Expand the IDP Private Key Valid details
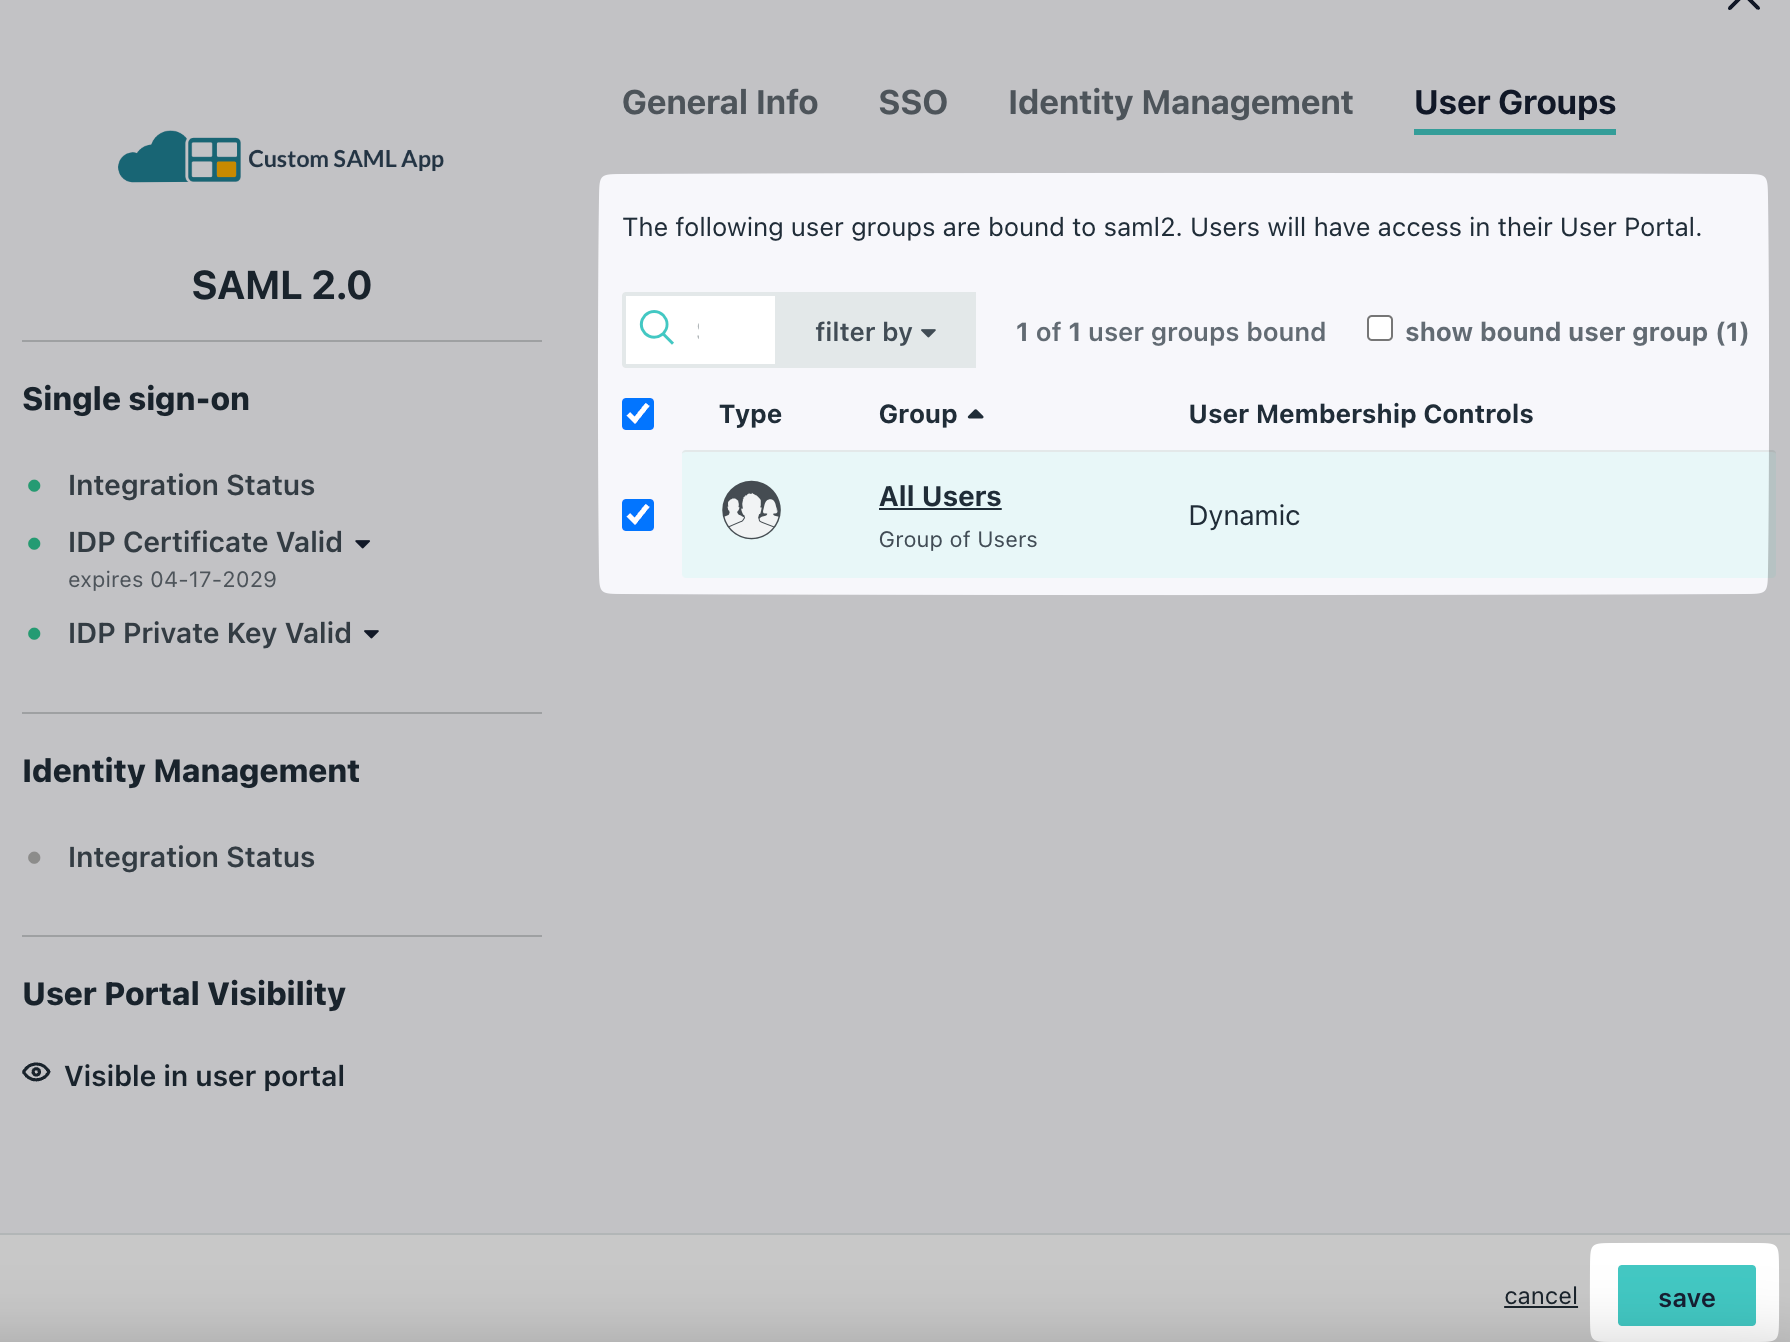Viewport: 1790px width, 1342px height. [372, 634]
